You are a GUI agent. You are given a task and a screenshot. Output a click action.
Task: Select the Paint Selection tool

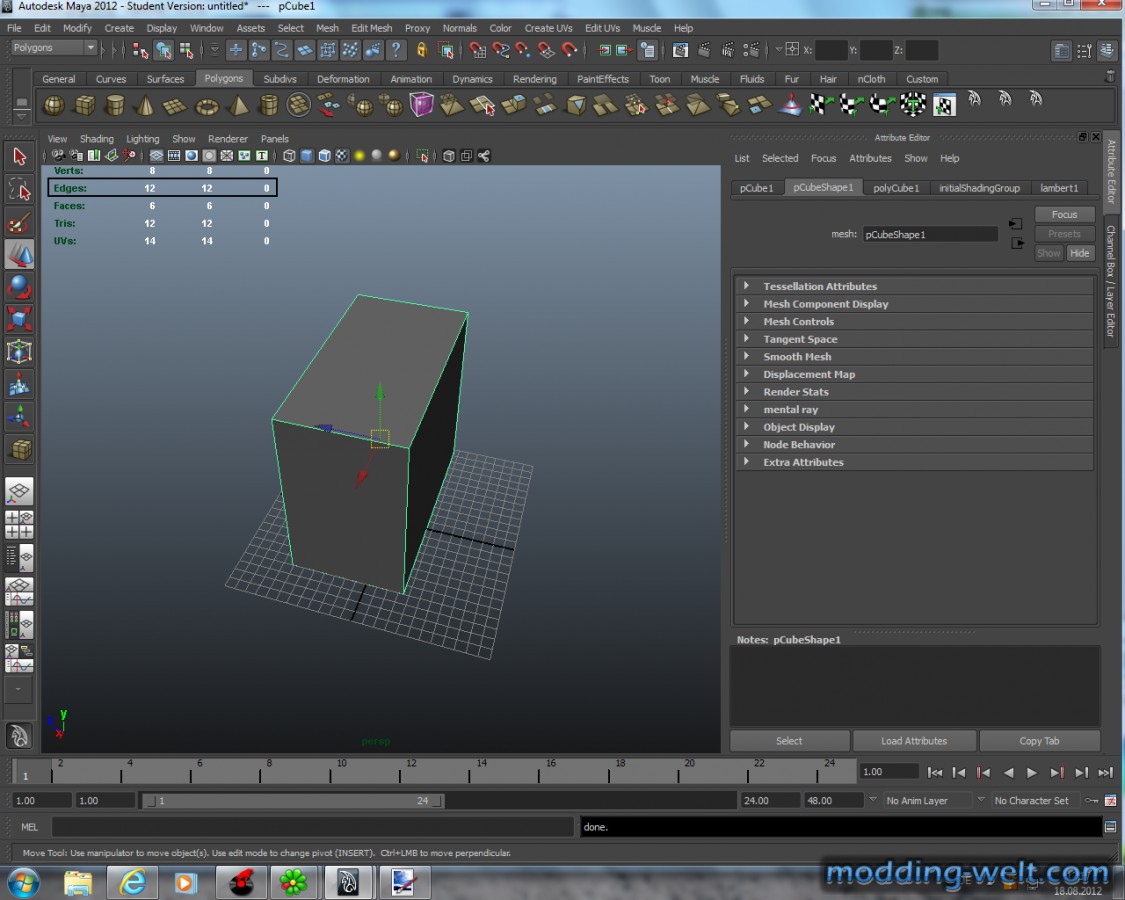[19, 222]
